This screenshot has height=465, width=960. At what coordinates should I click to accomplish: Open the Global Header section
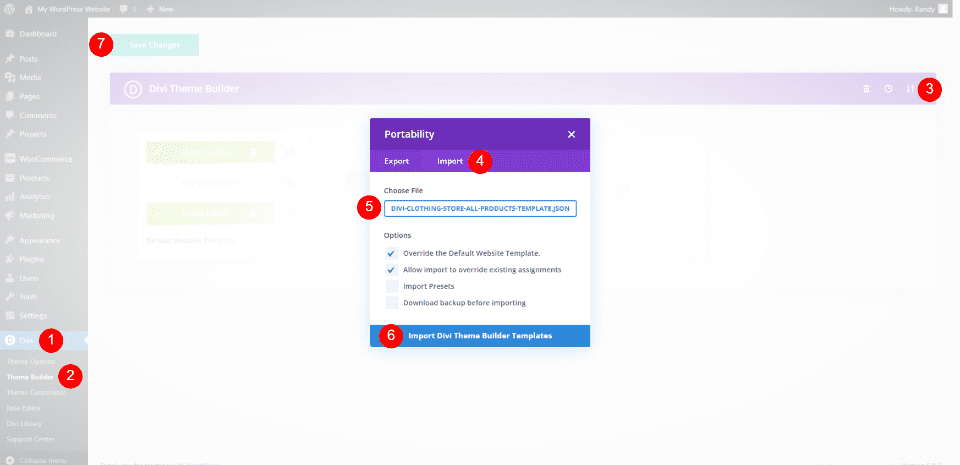208,152
